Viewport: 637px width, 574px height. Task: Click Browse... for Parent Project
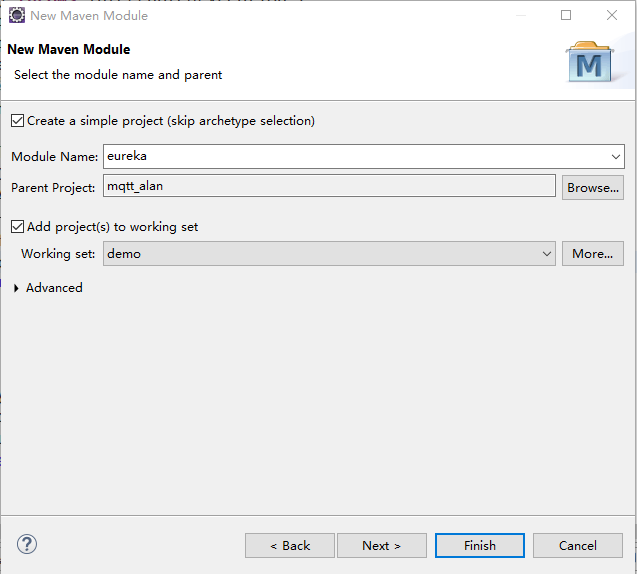593,188
